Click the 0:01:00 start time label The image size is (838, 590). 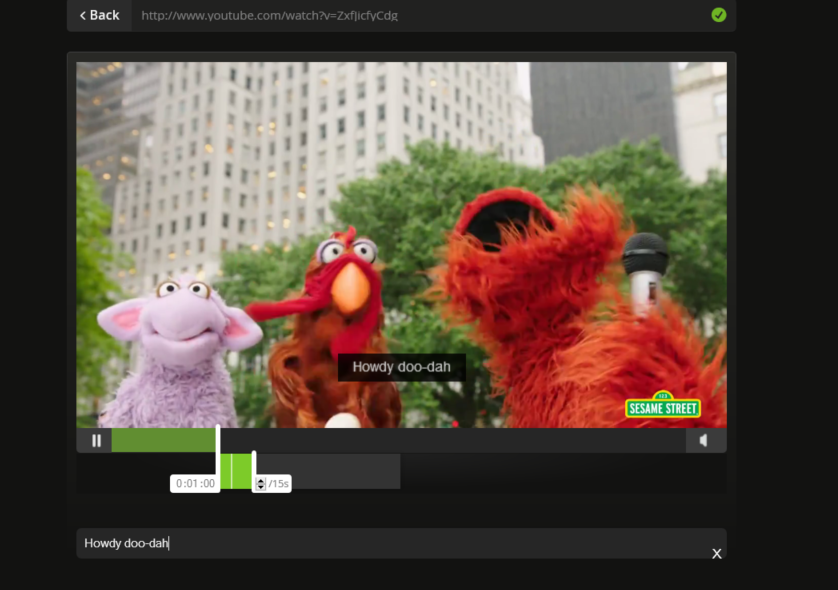coord(195,484)
